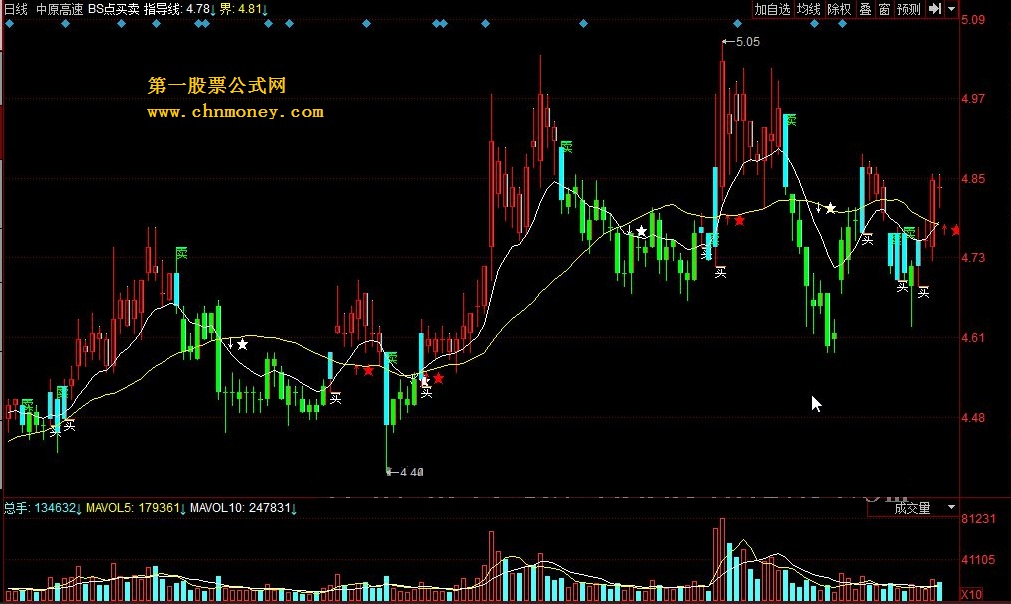The height and width of the screenshot is (604, 1011).
Task: Click the 4.61 price axis label
Action: point(973,338)
